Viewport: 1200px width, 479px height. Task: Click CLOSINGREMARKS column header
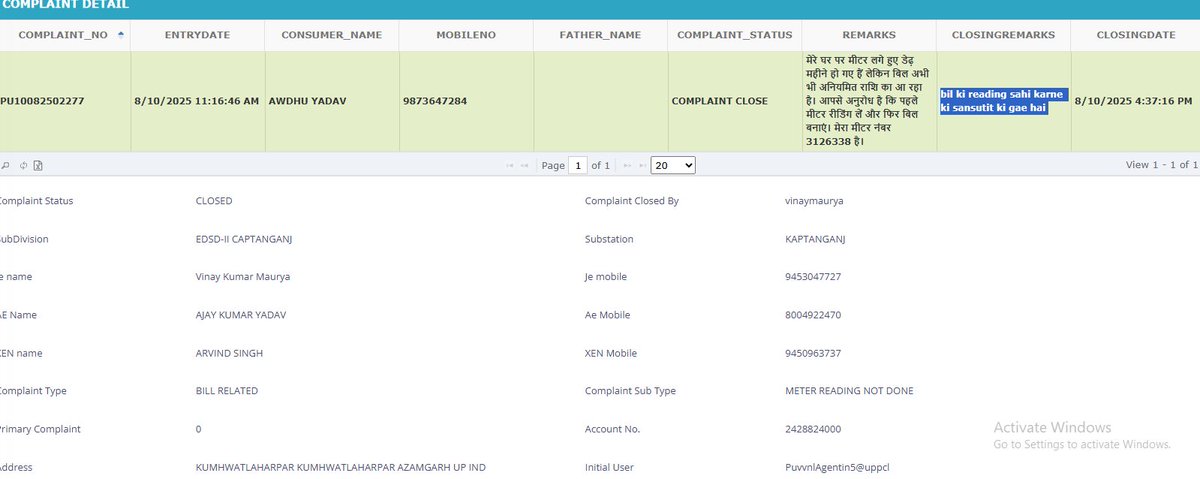click(x=1003, y=35)
